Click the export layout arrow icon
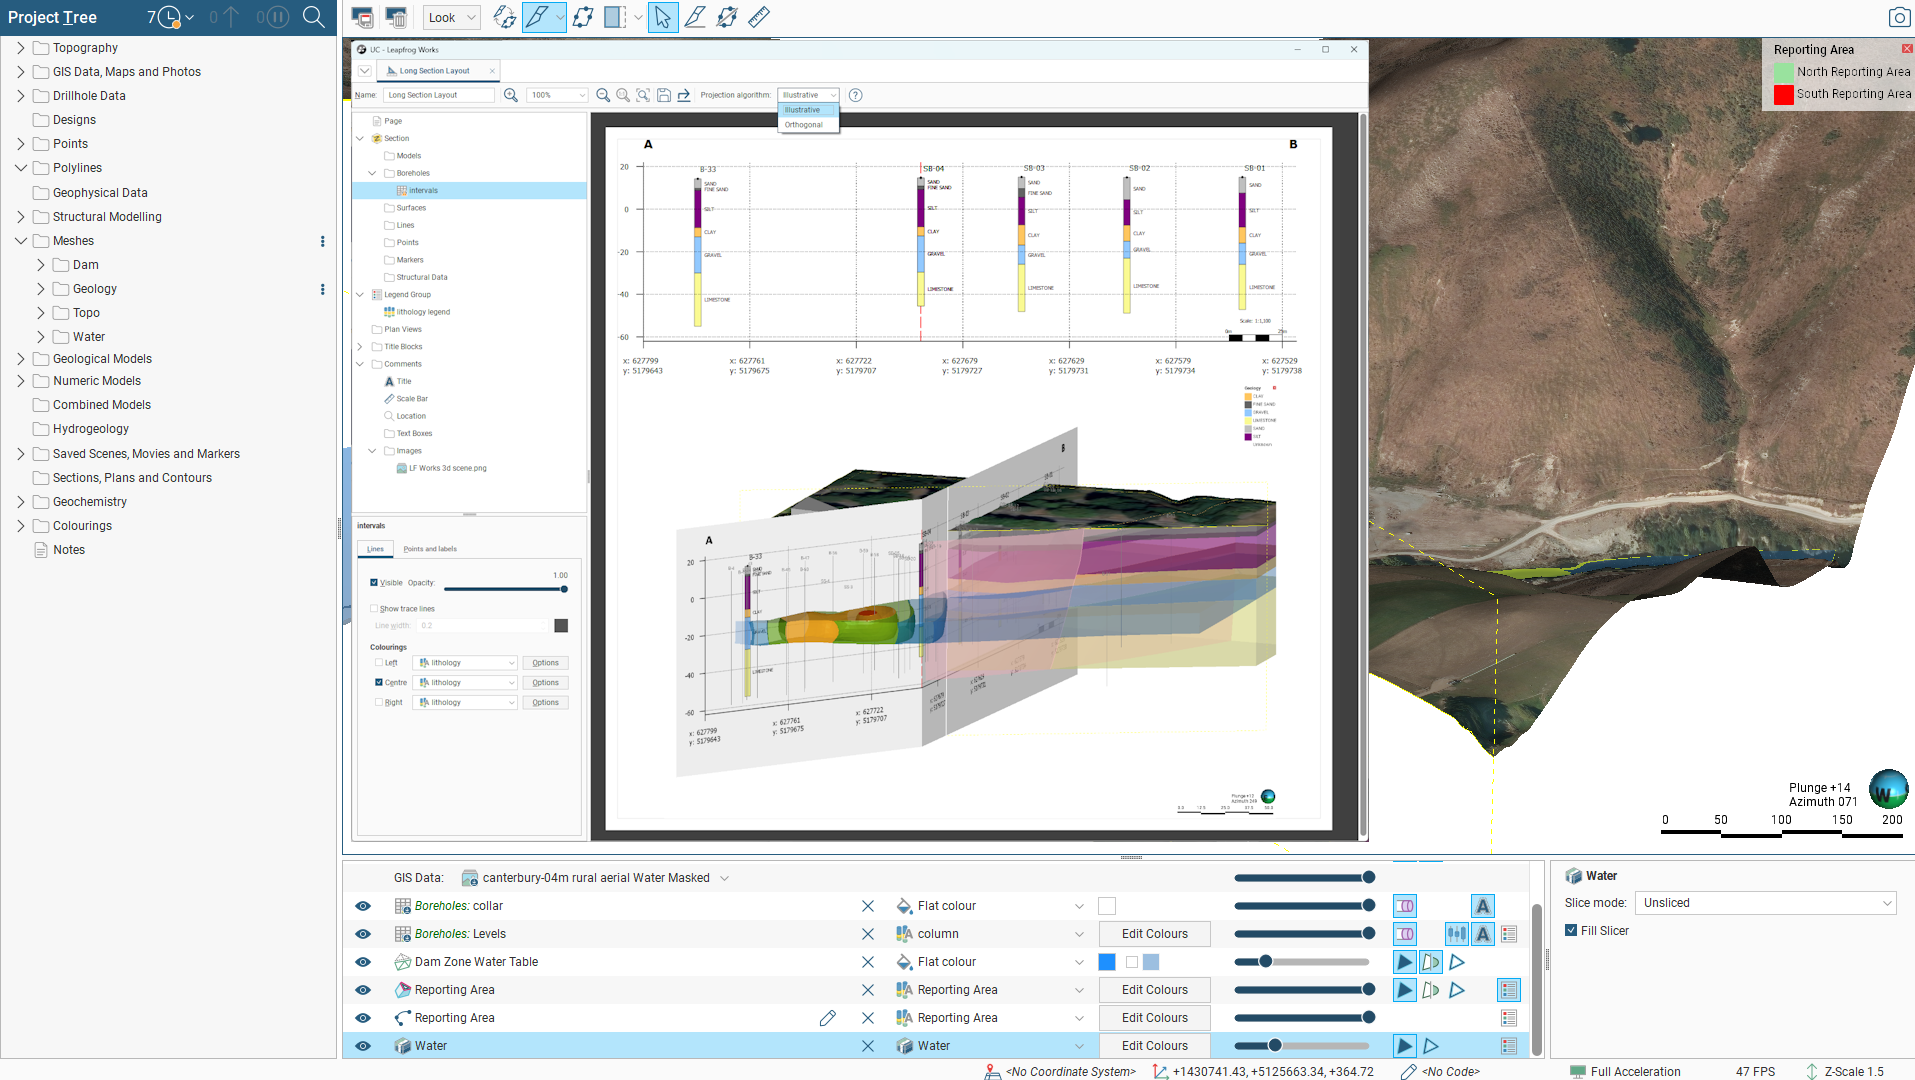 684,95
